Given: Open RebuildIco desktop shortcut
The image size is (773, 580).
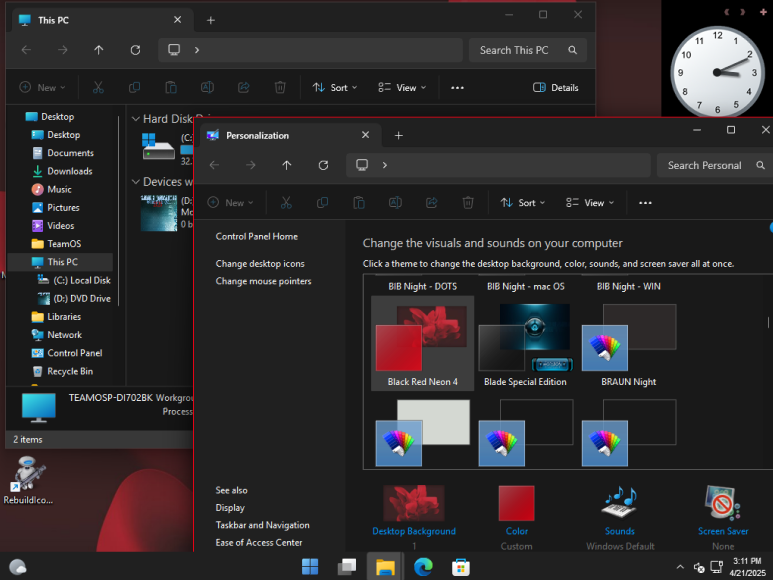Looking at the screenshot, I should 28,480.
